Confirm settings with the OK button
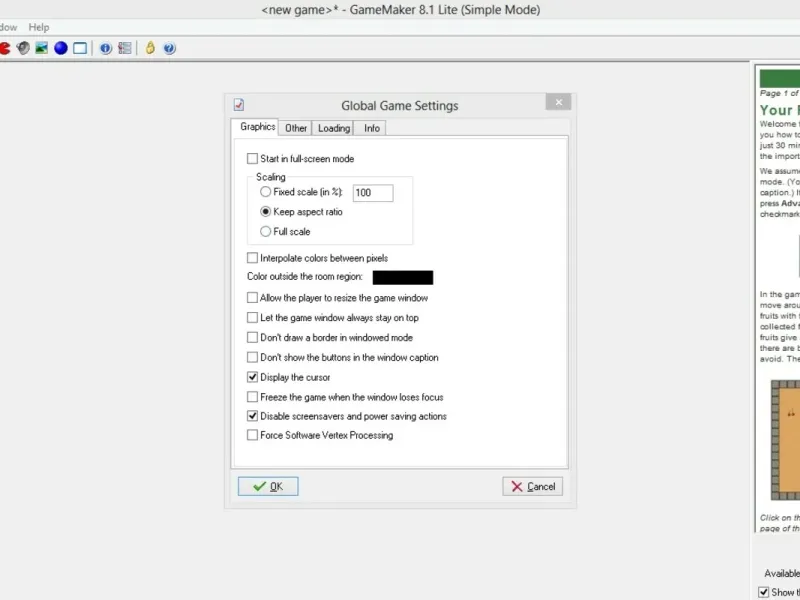 pyautogui.click(x=268, y=486)
